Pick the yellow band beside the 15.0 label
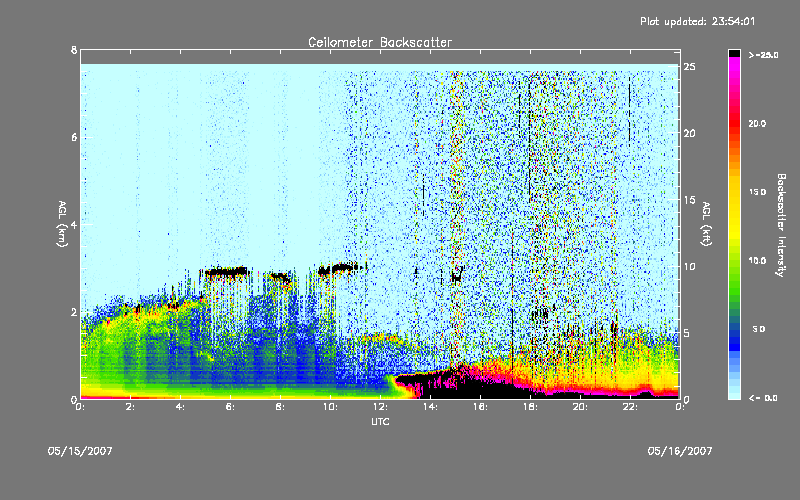The image size is (800, 500). pyautogui.click(x=734, y=192)
